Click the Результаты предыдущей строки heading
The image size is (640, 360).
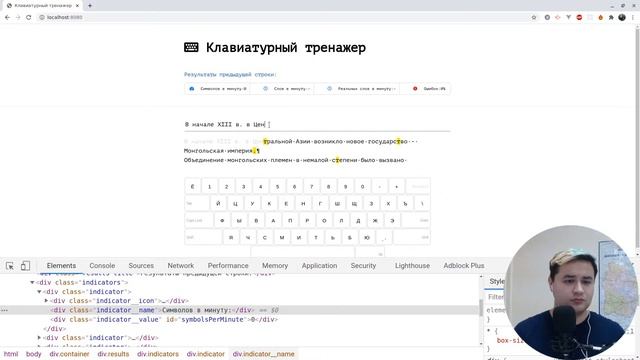click(x=230, y=75)
